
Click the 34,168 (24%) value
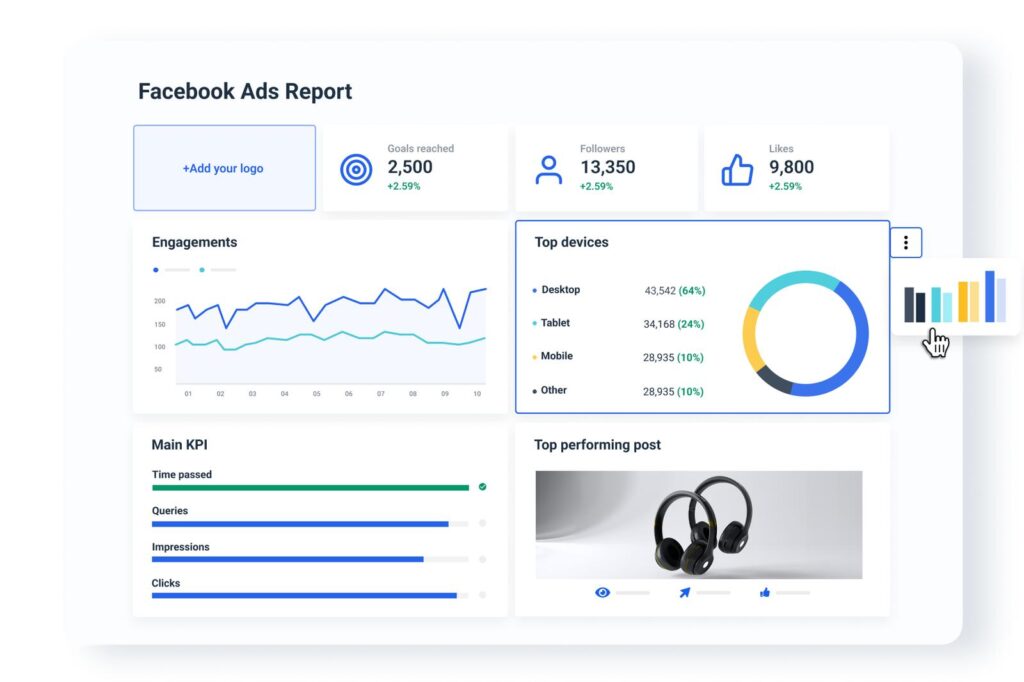[x=673, y=324]
